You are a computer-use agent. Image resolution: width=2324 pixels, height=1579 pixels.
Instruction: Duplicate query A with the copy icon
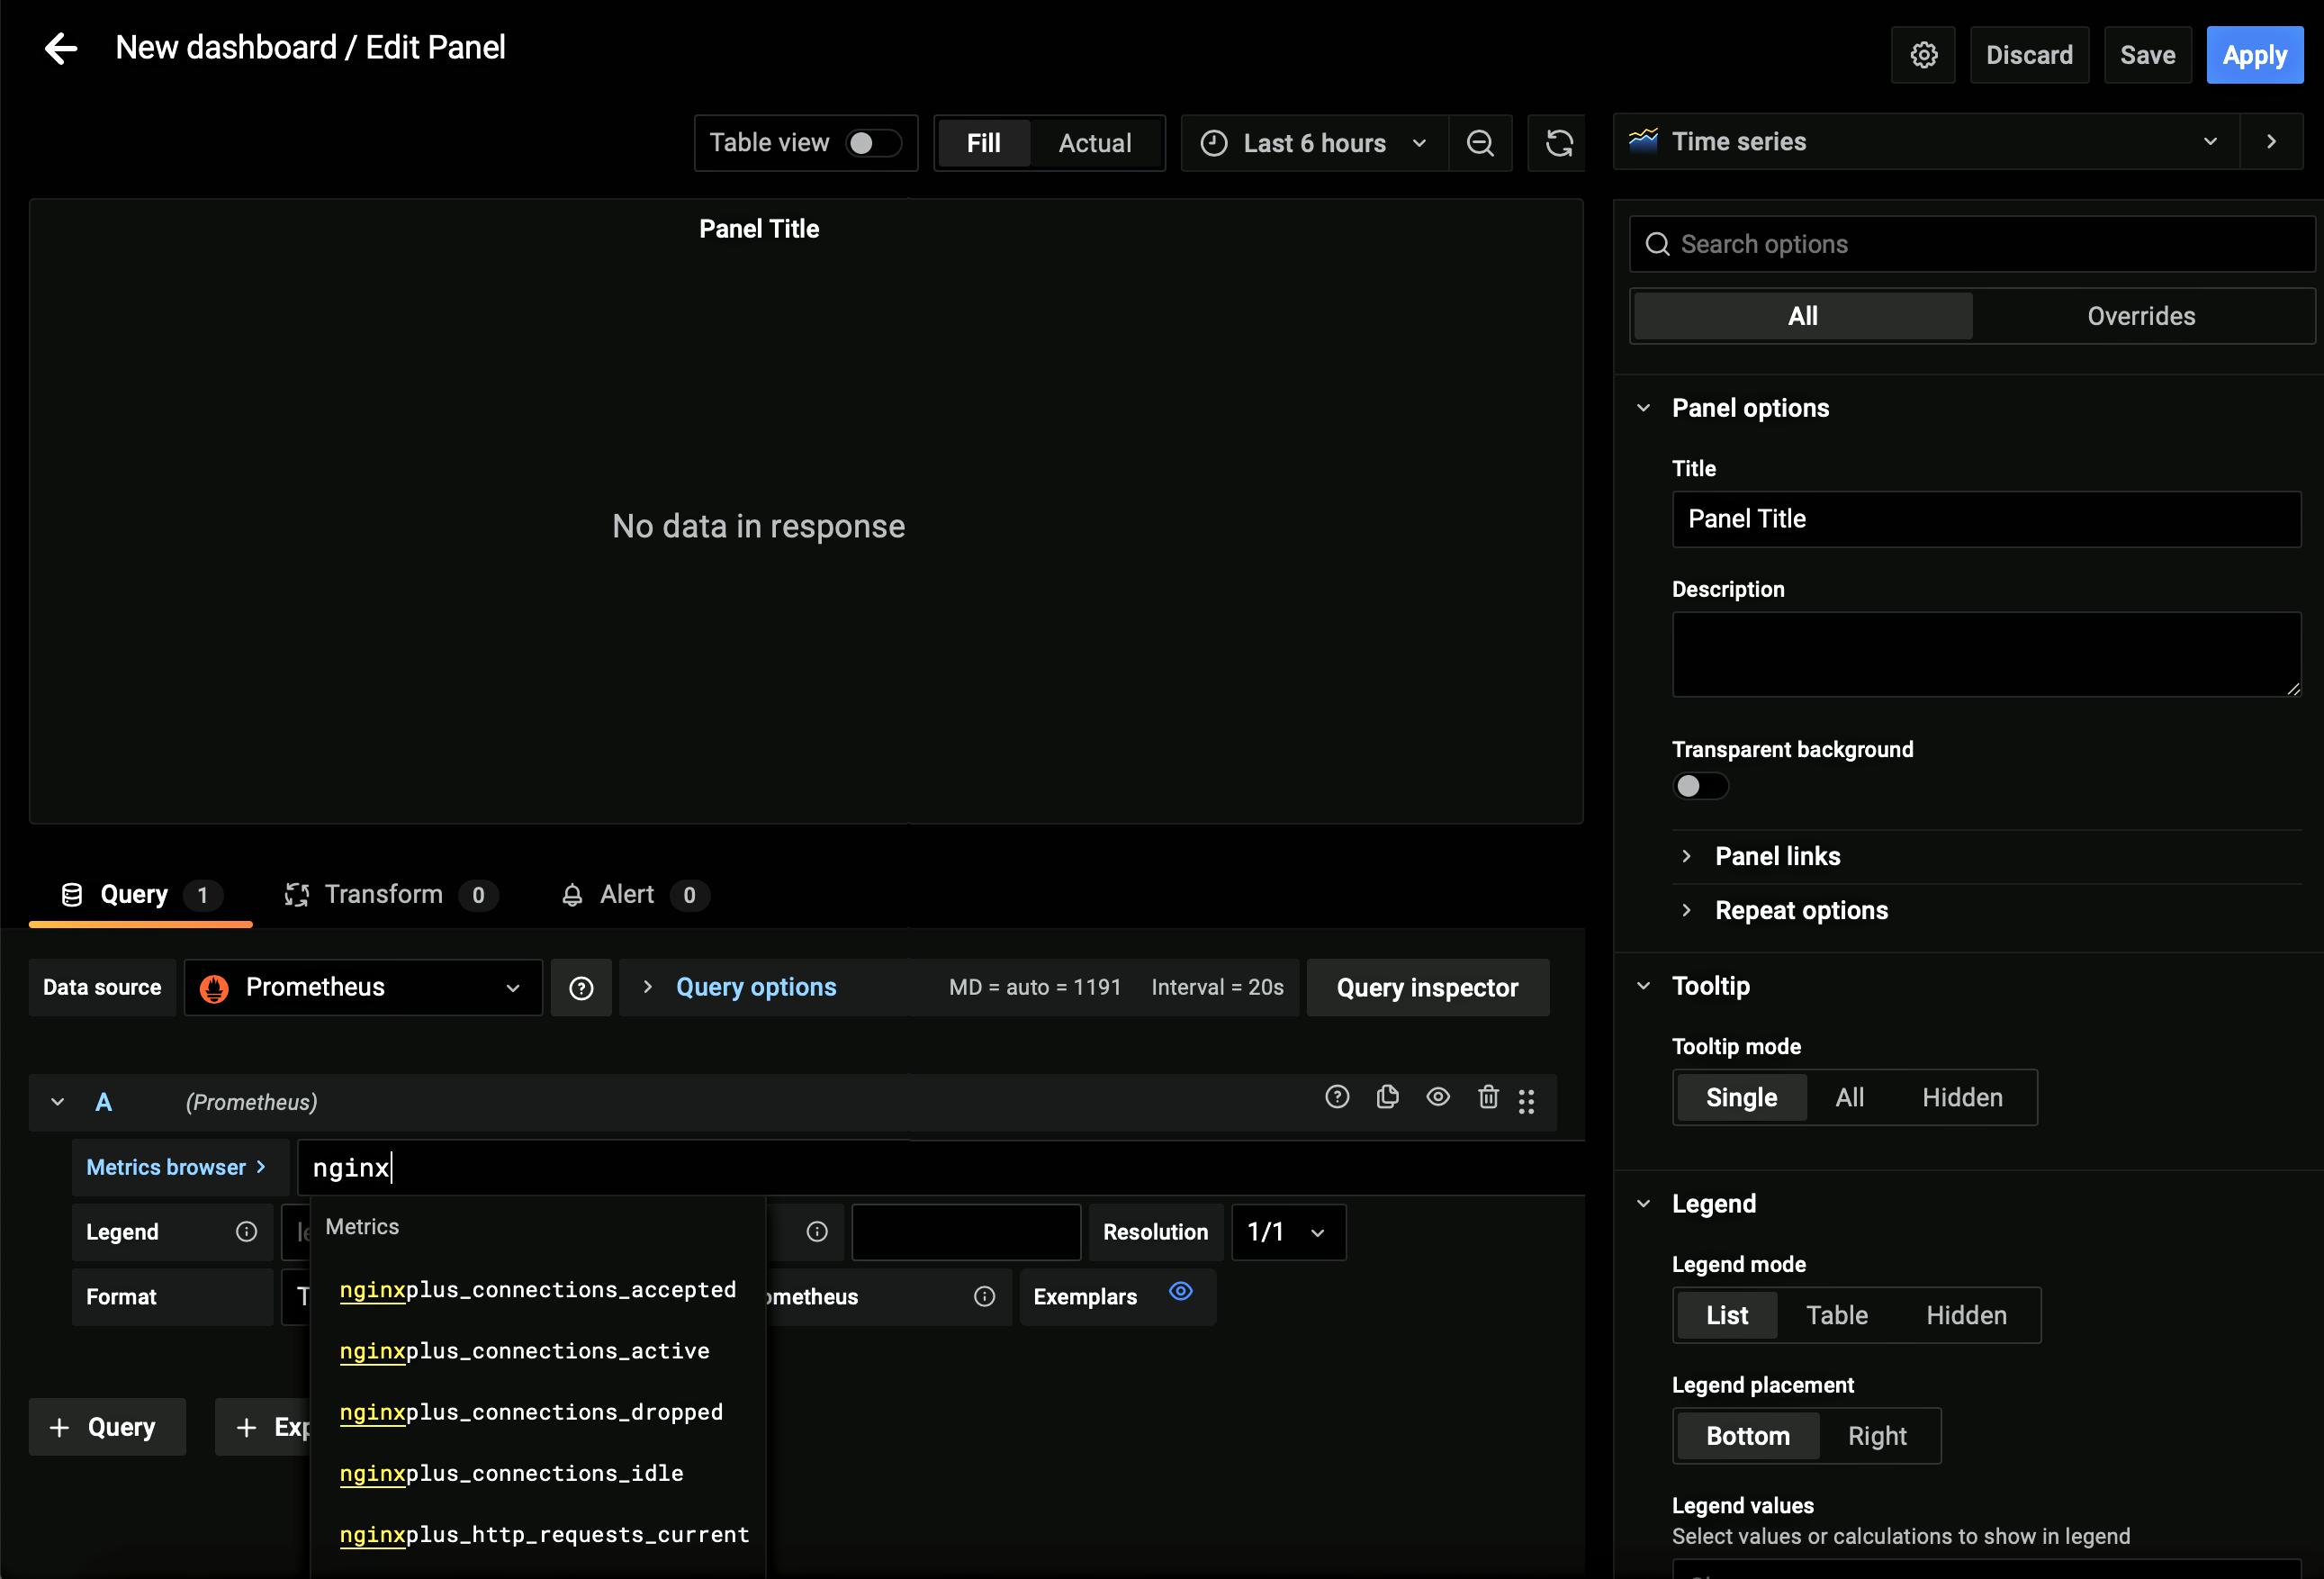1387,1097
